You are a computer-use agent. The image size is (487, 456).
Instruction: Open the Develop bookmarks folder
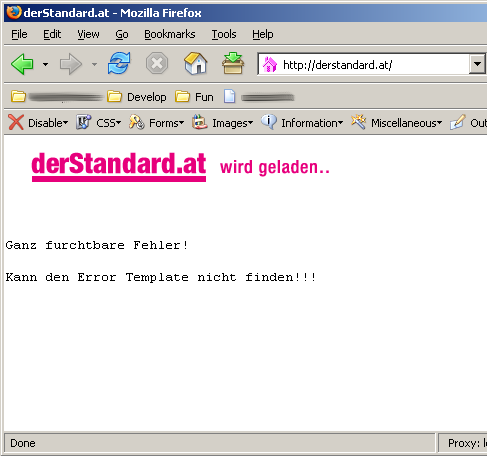pyautogui.click(x=137, y=97)
